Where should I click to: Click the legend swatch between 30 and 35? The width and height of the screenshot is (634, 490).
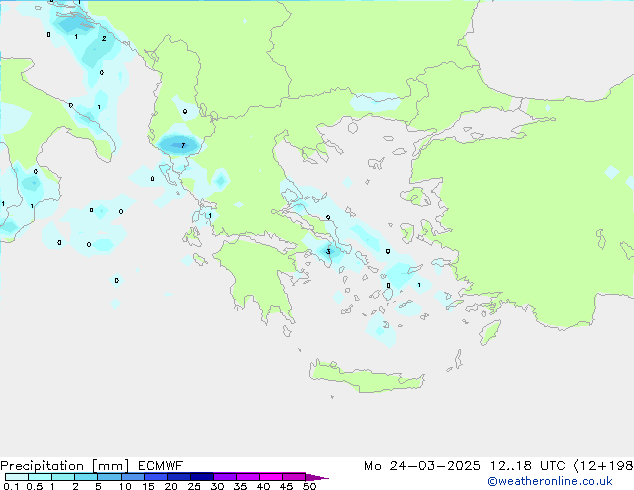(x=225, y=477)
